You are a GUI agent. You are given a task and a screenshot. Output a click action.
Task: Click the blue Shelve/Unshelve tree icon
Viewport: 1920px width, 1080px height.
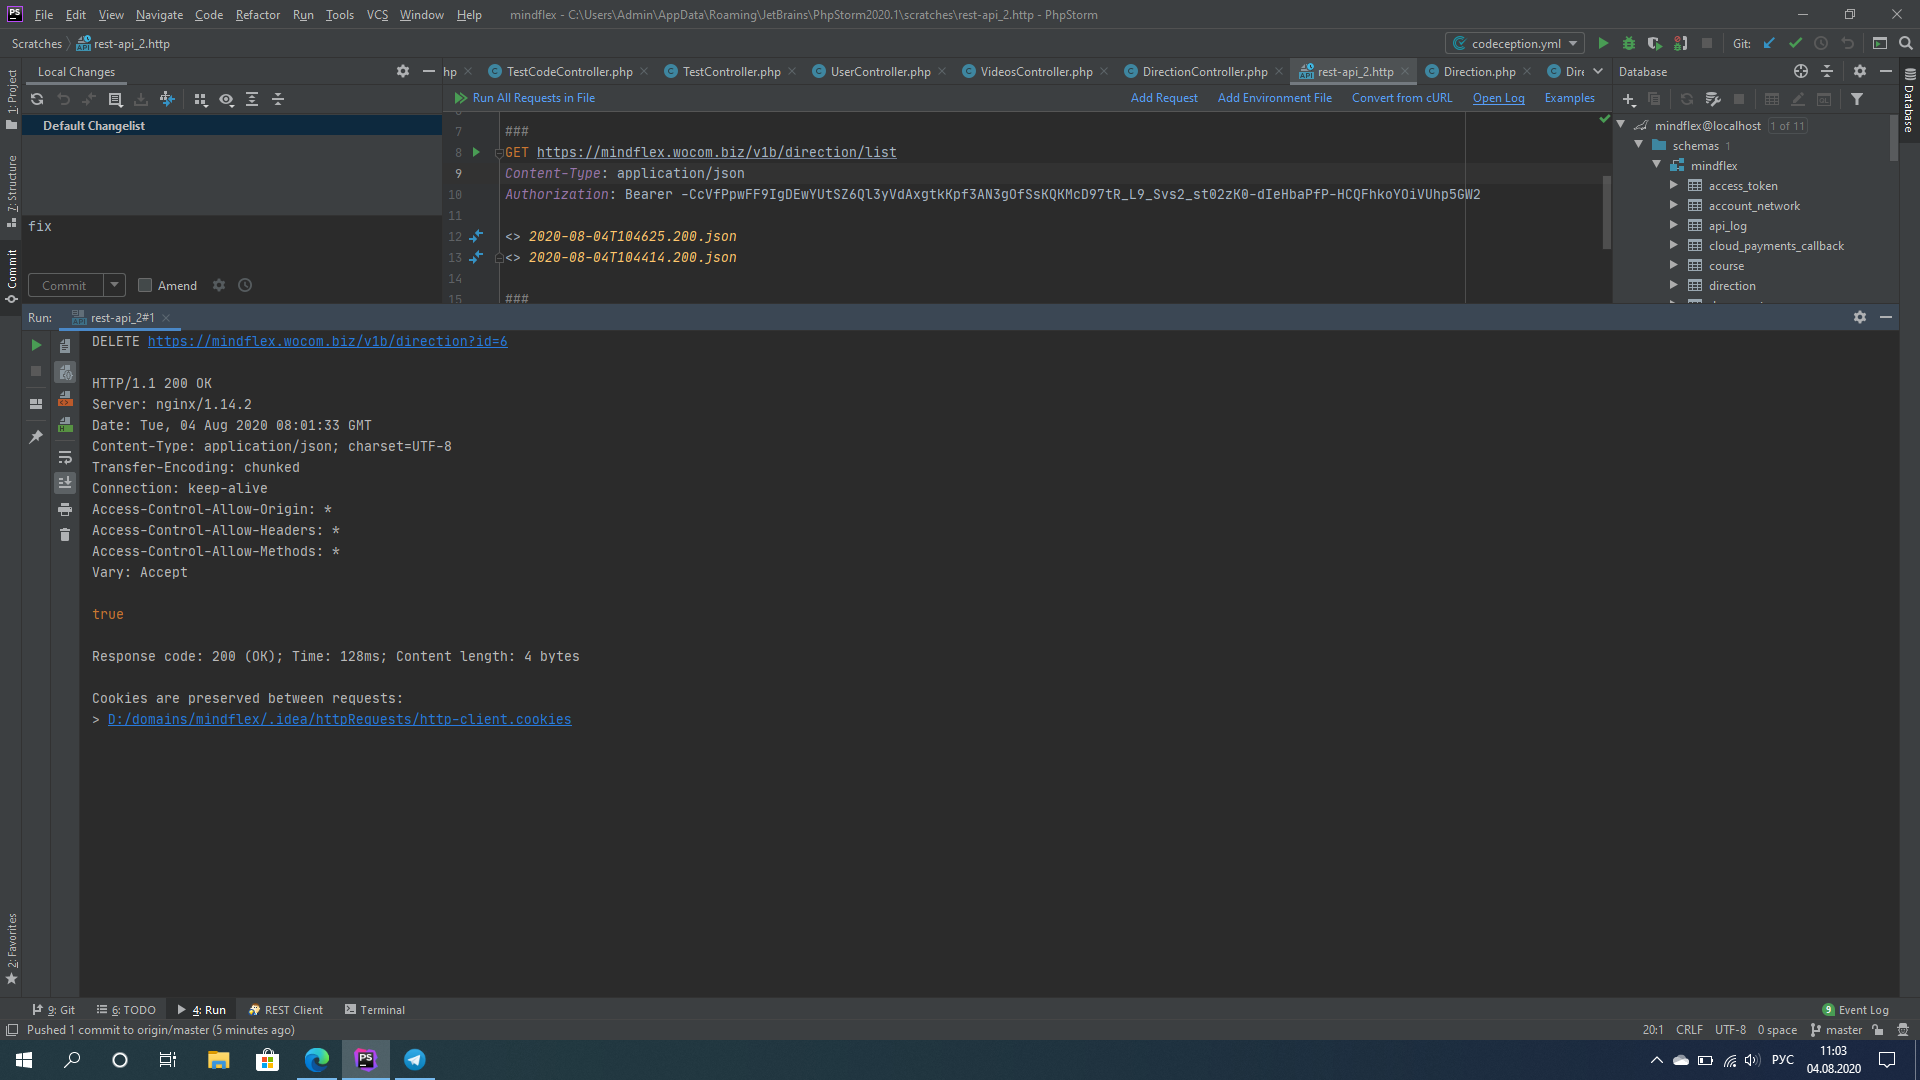167,99
